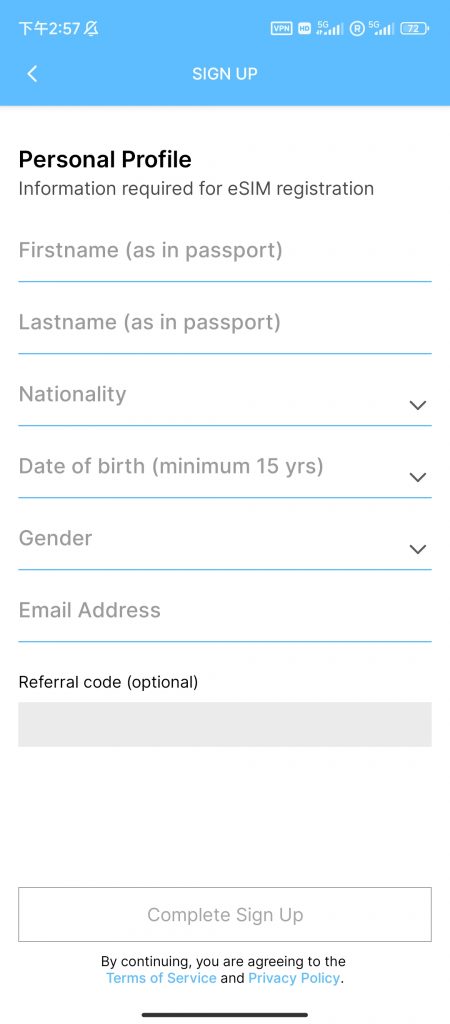Tap the battery indicator icon

414,28
